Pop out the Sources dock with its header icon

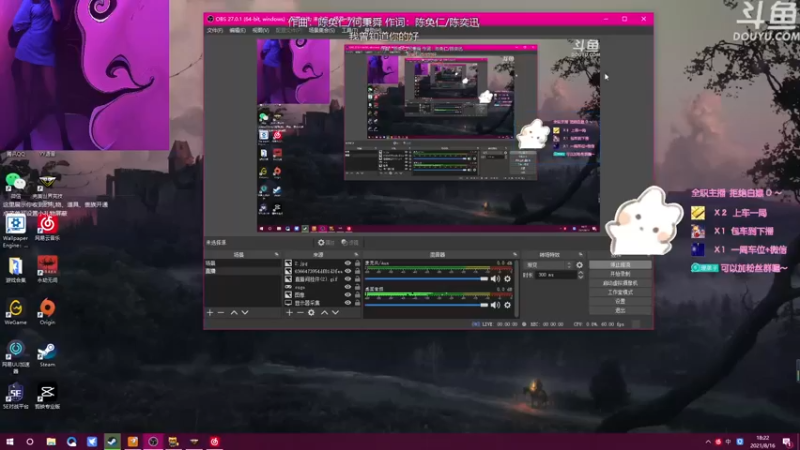click(356, 254)
